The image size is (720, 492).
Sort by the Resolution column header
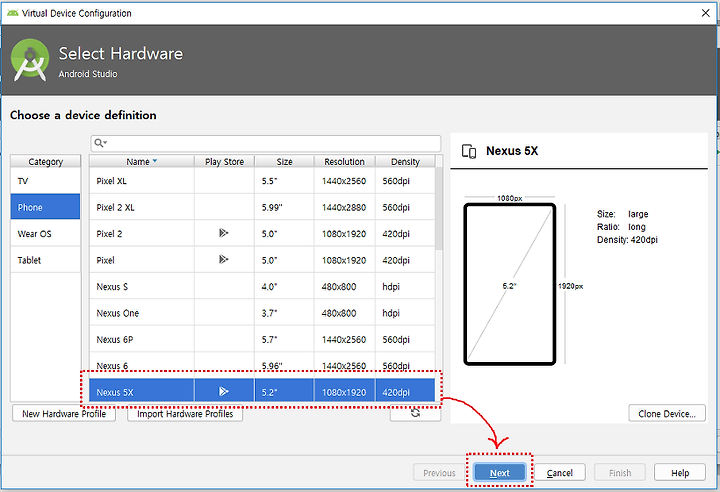pos(344,161)
